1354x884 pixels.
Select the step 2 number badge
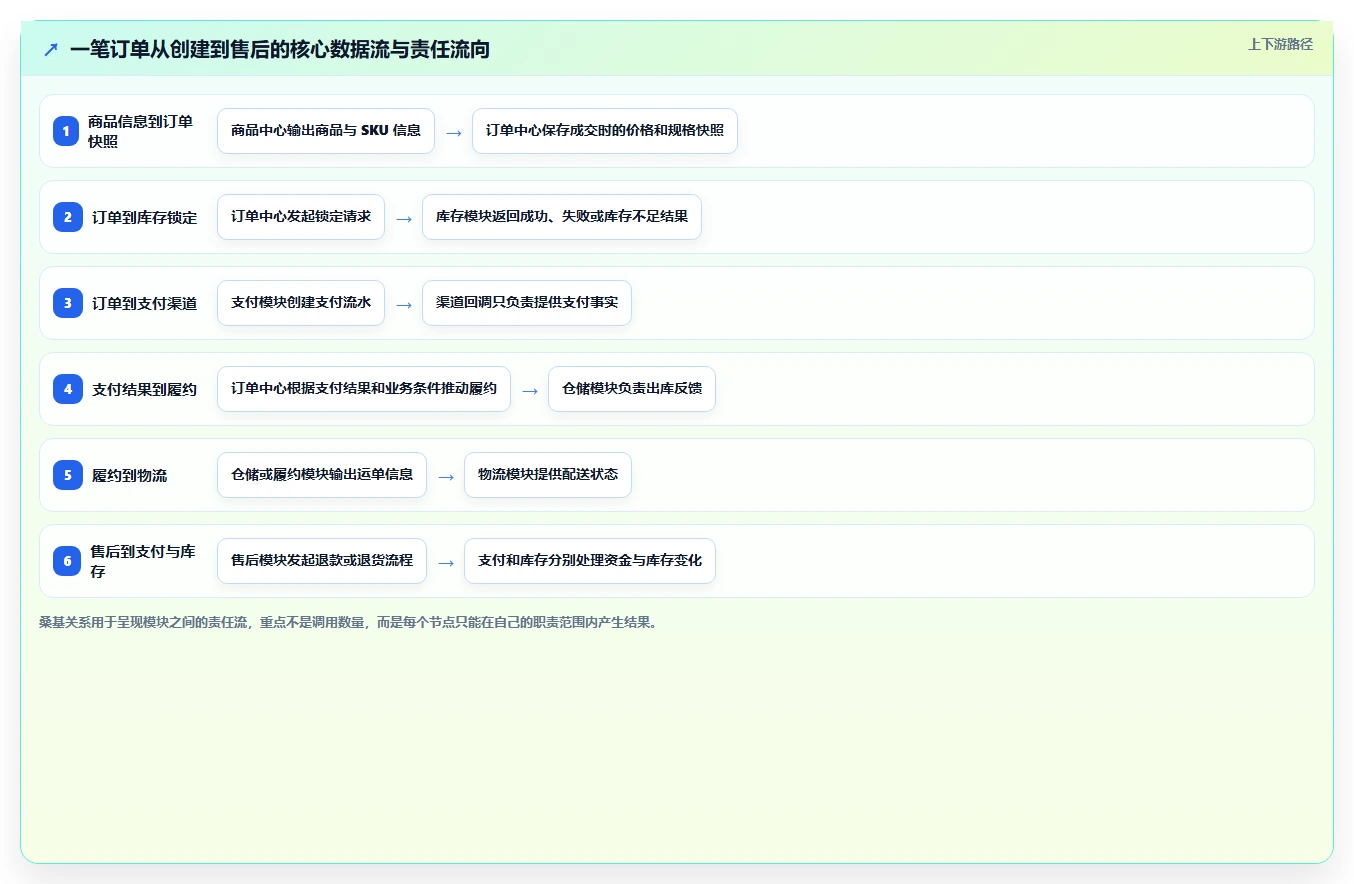68,217
